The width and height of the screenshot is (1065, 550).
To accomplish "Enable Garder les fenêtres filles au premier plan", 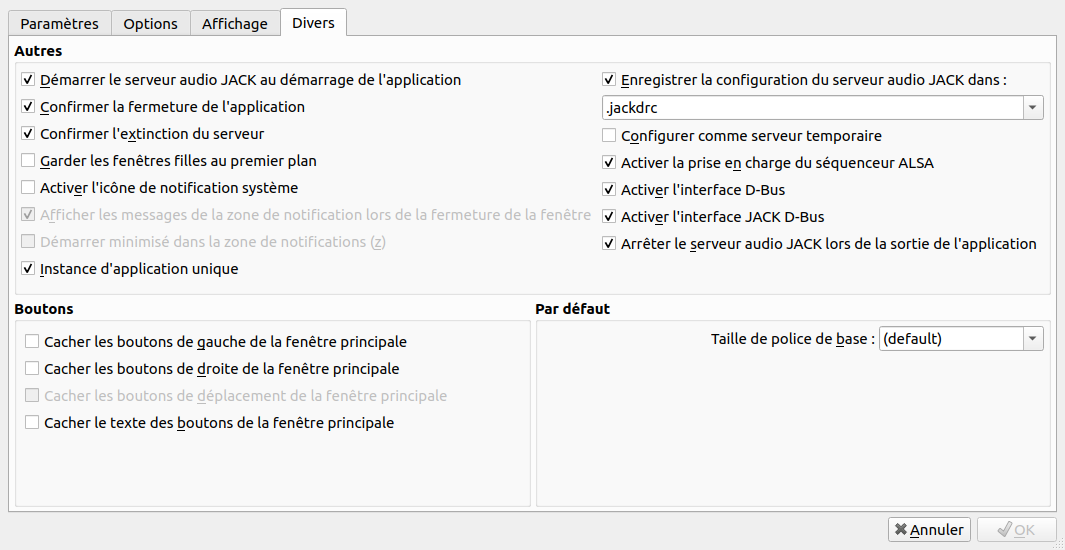I will coord(28,161).
